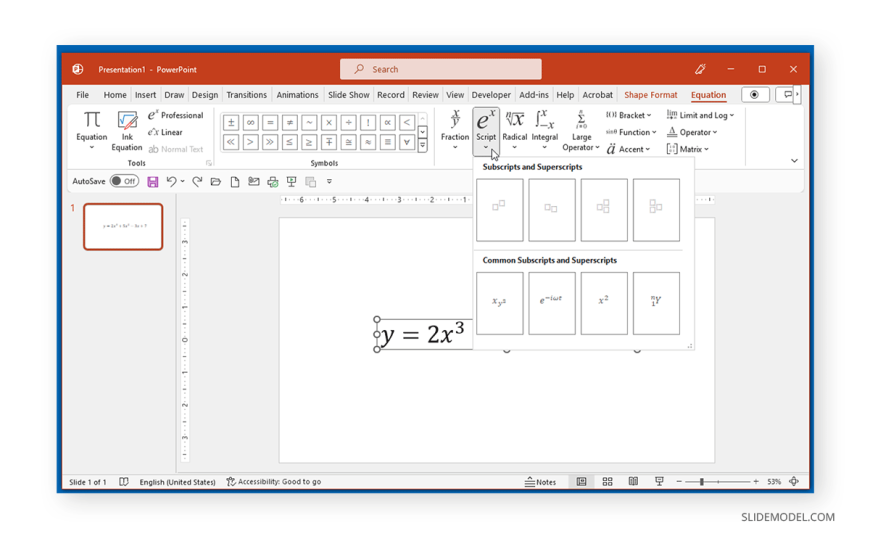Click the Save icon in quick access toolbar

click(153, 182)
